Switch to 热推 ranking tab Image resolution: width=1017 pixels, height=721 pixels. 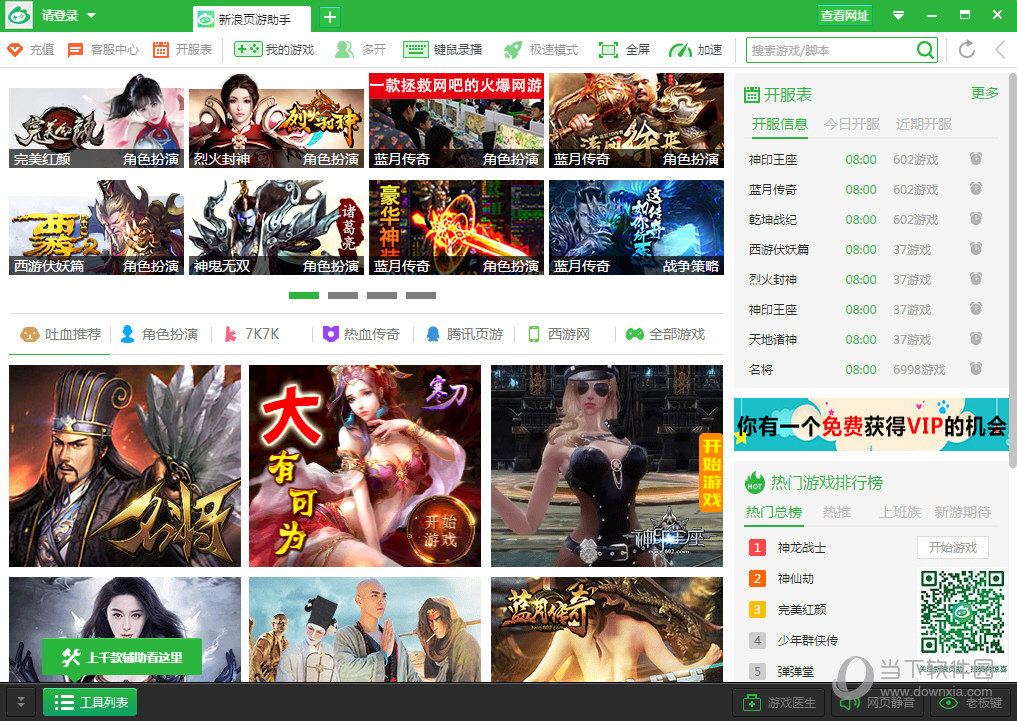pyautogui.click(x=837, y=512)
